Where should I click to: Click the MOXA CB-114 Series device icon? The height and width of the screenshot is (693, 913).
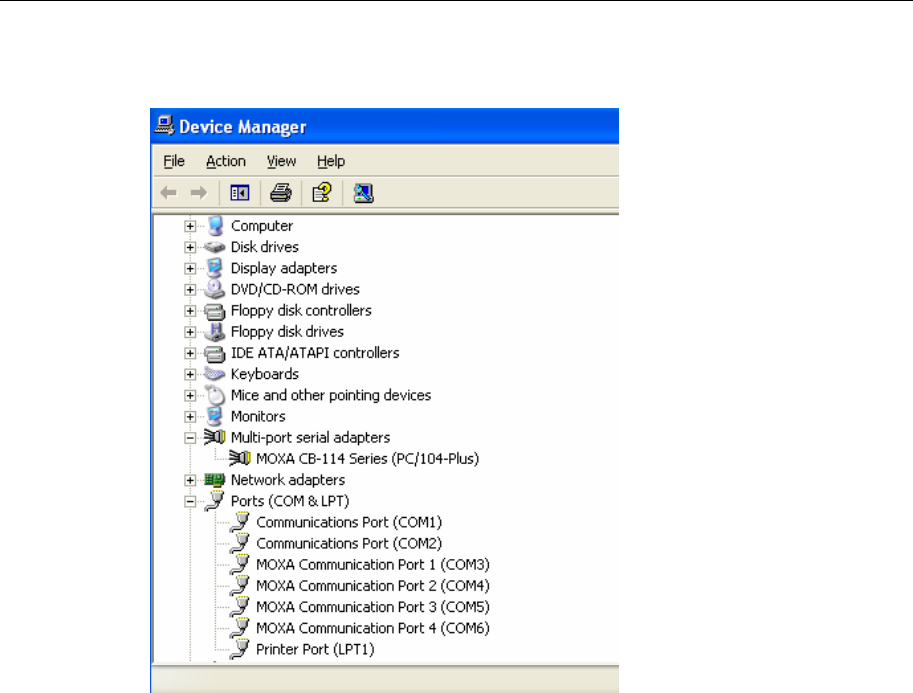[240, 459]
